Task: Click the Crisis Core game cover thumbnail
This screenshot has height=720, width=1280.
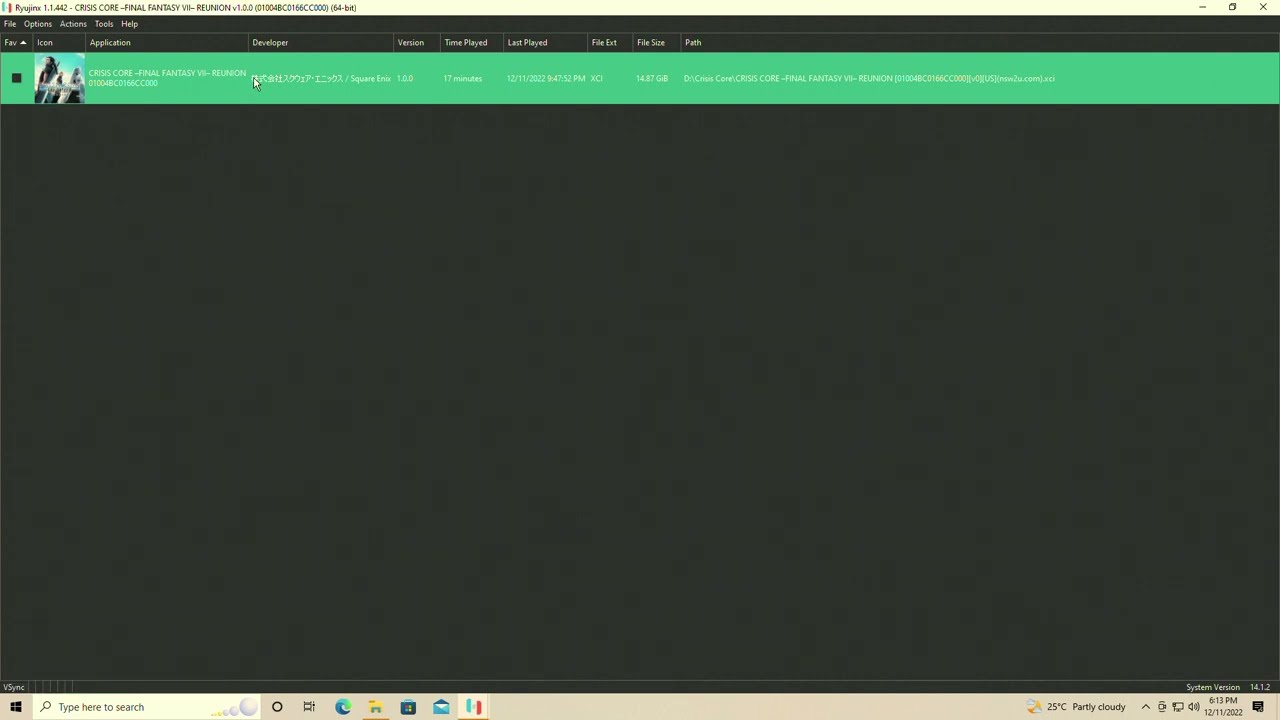Action: pos(59,78)
